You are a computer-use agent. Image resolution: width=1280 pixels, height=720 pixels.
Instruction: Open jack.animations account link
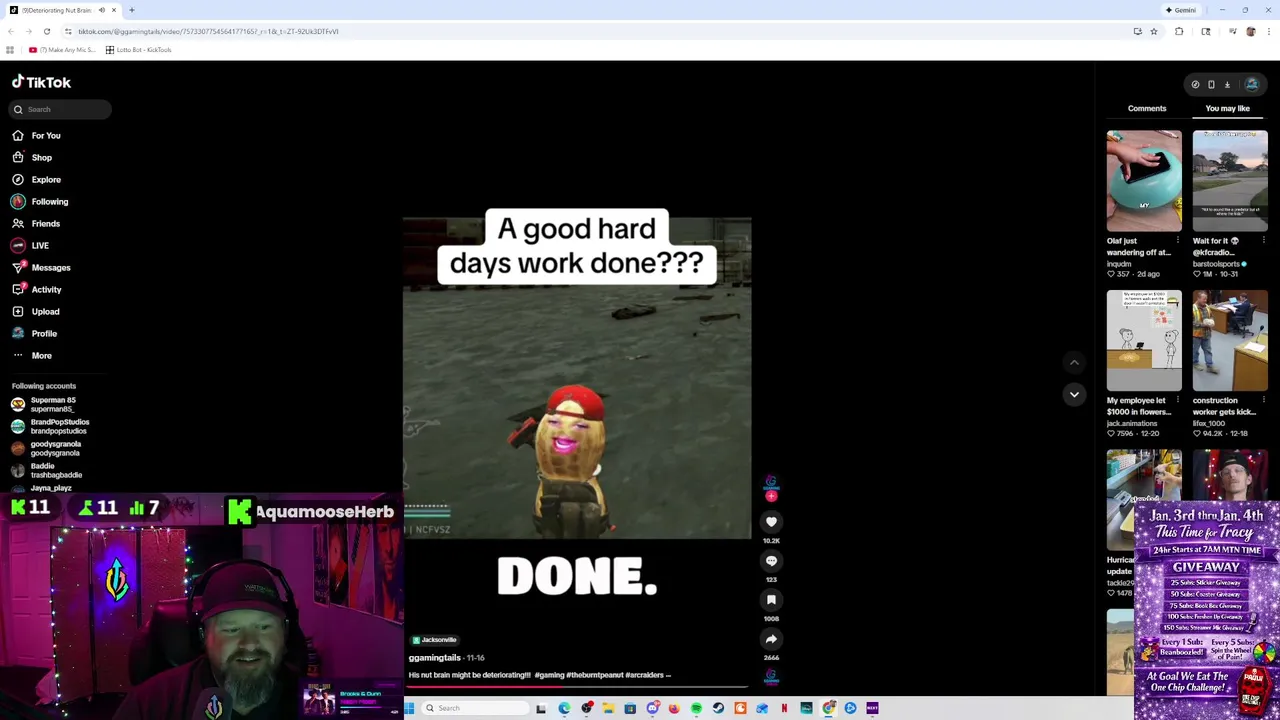click(x=1132, y=423)
